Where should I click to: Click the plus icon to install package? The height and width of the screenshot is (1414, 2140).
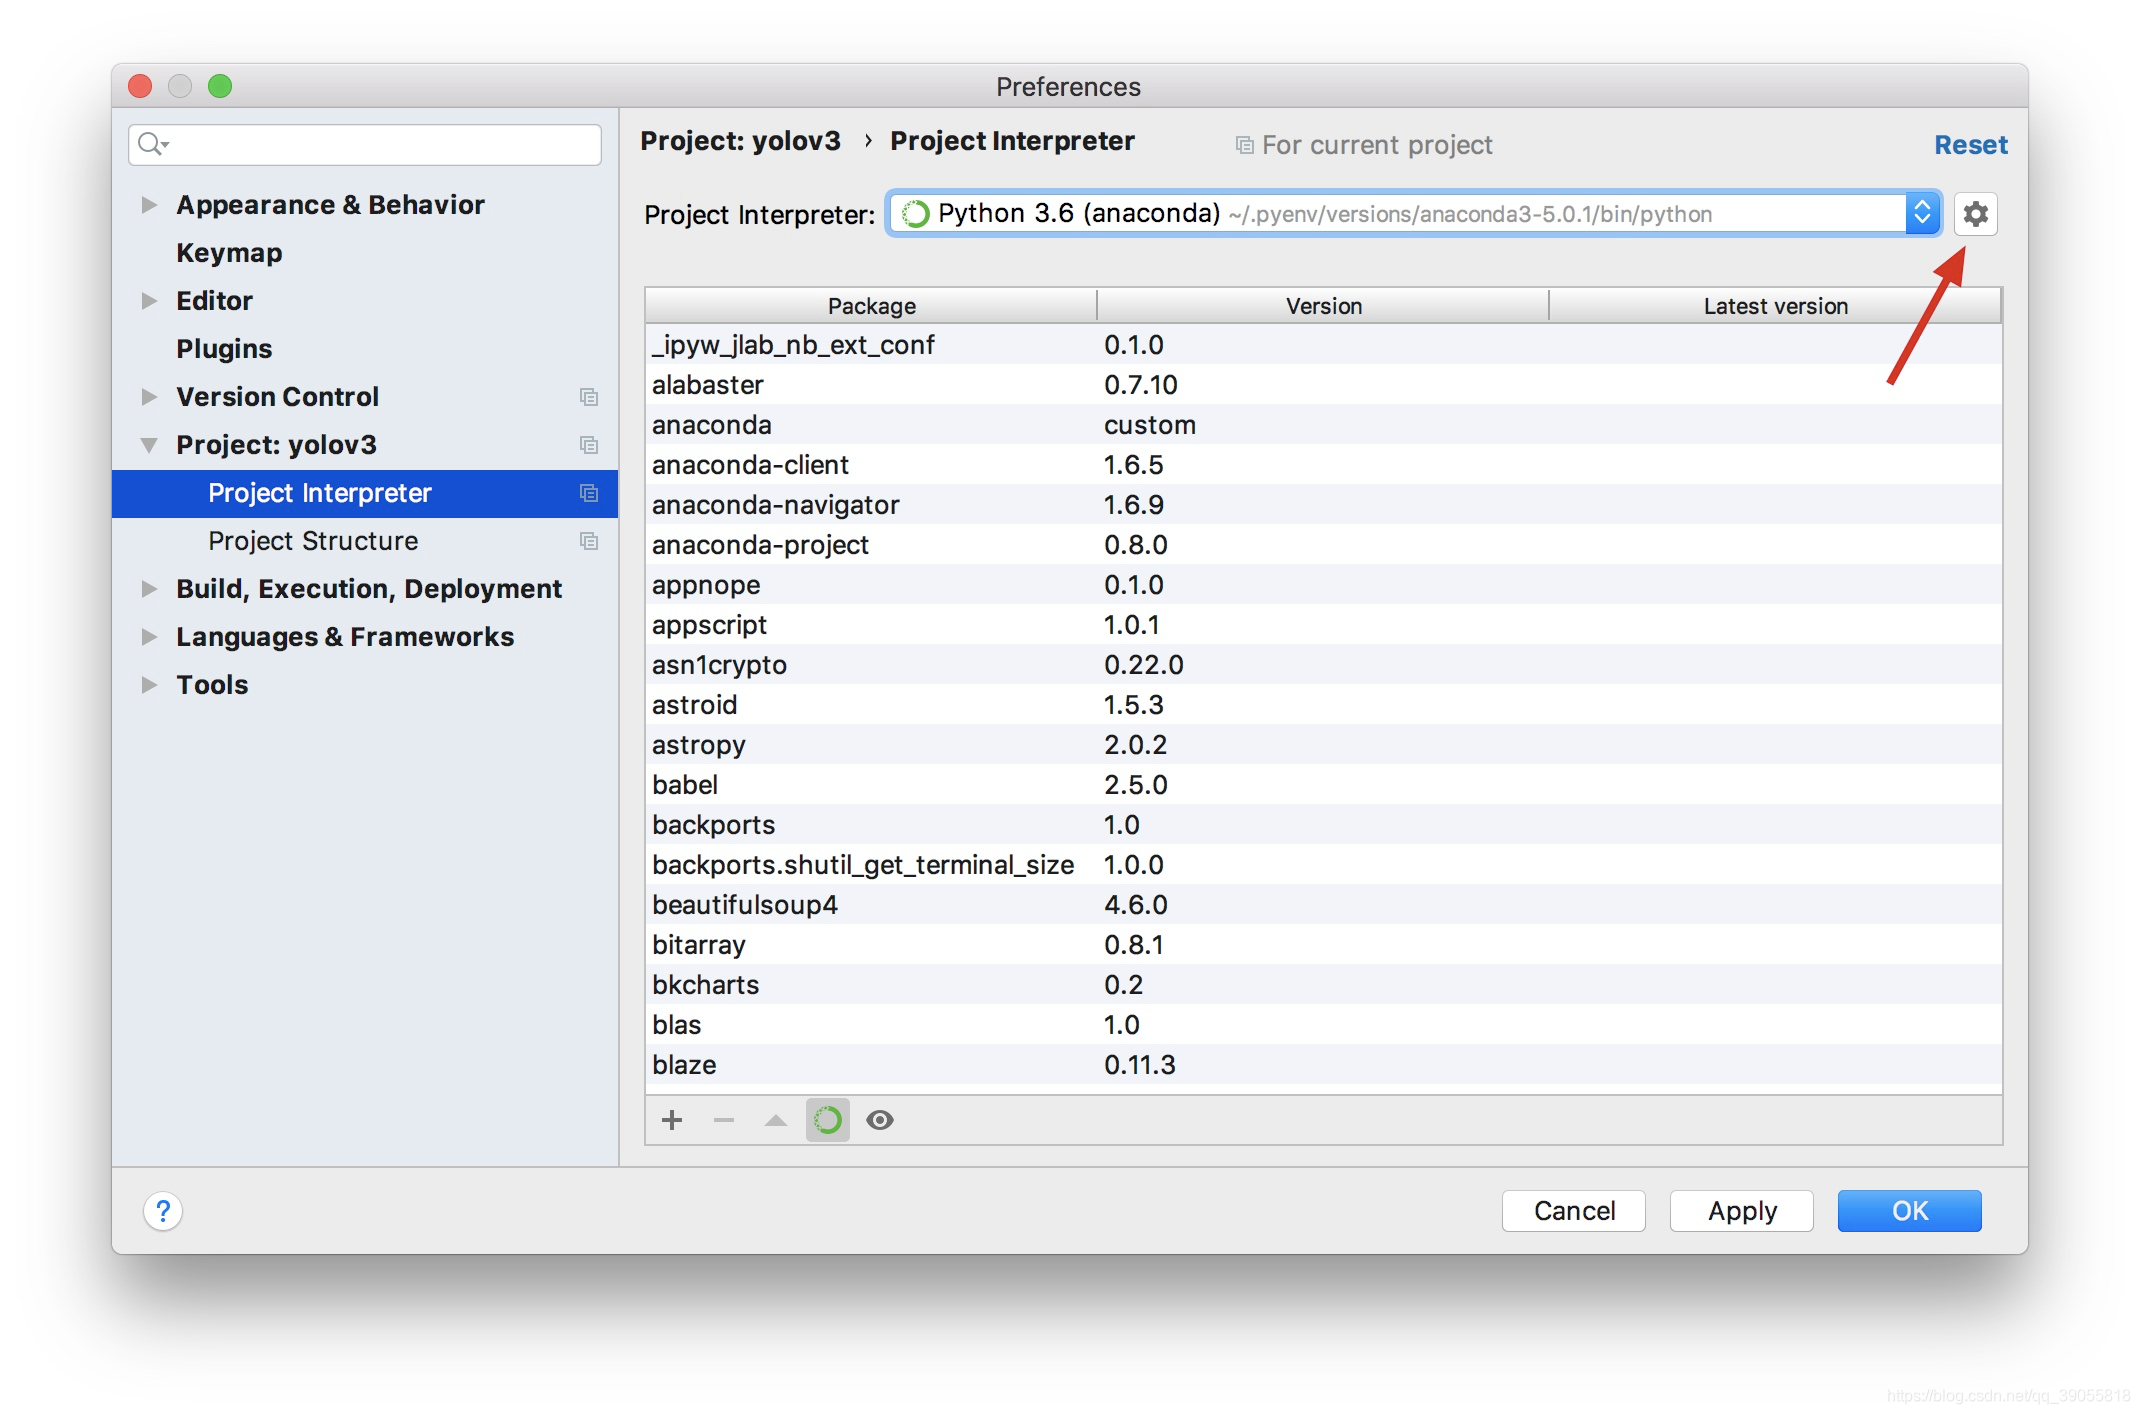tap(672, 1120)
